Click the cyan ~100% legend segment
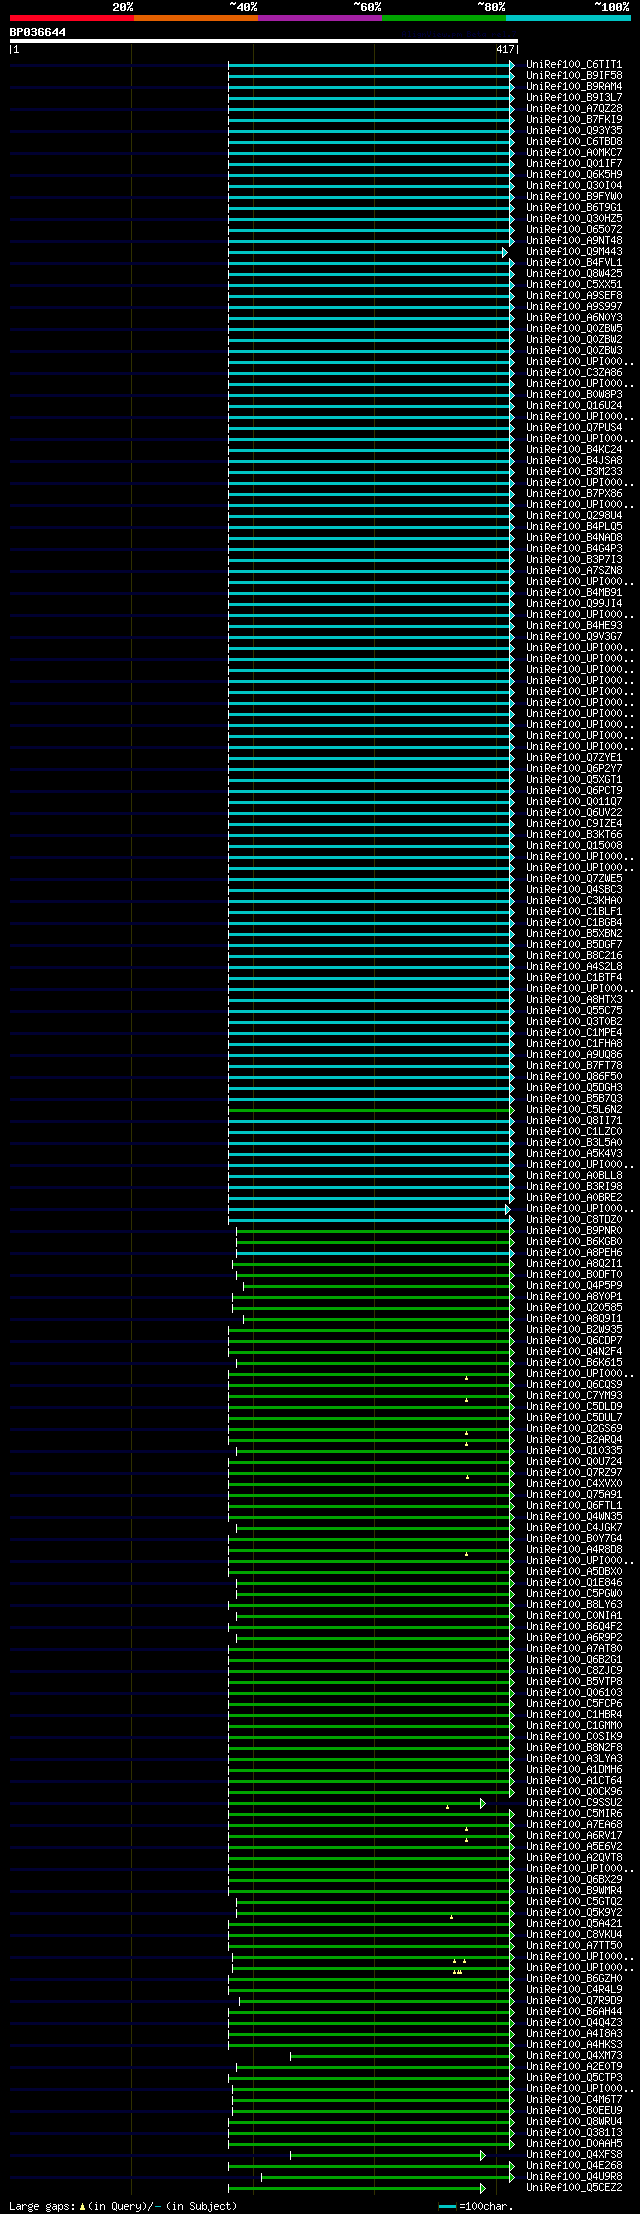640x2214 pixels. pos(567,18)
